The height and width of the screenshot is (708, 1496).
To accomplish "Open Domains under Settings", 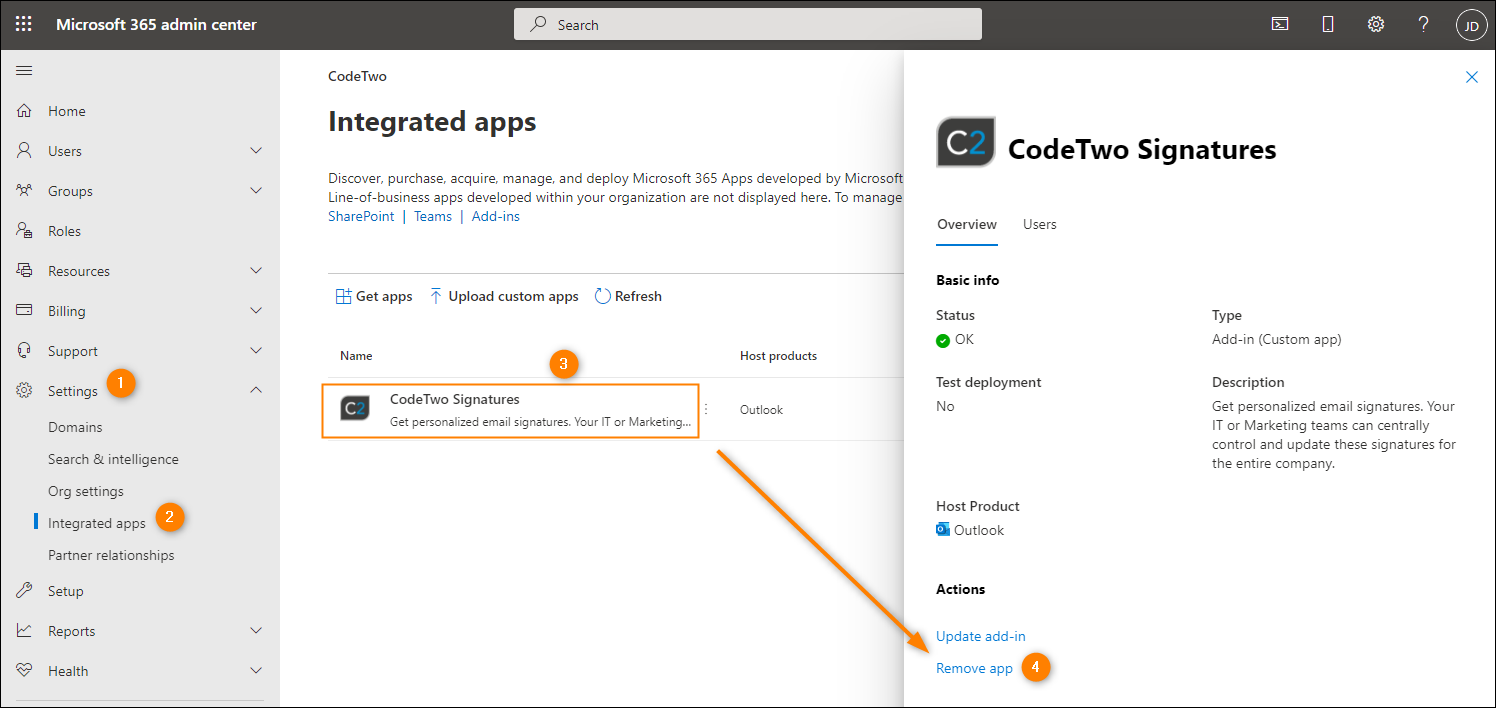I will [x=75, y=427].
